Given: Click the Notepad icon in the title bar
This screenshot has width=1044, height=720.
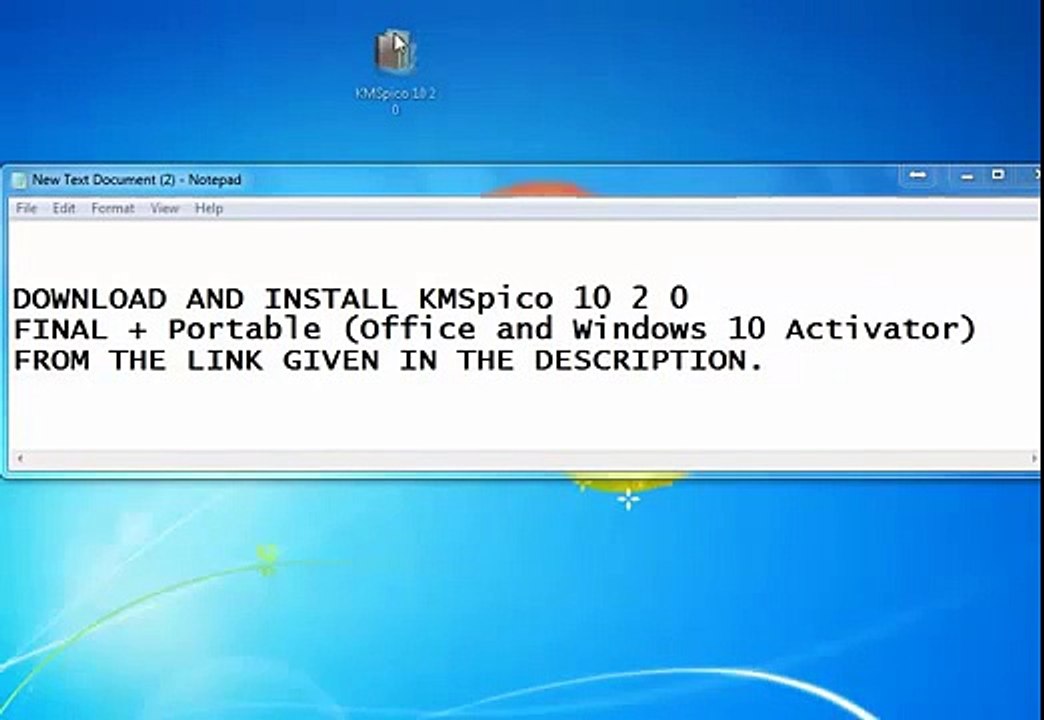Looking at the screenshot, I should coord(20,180).
